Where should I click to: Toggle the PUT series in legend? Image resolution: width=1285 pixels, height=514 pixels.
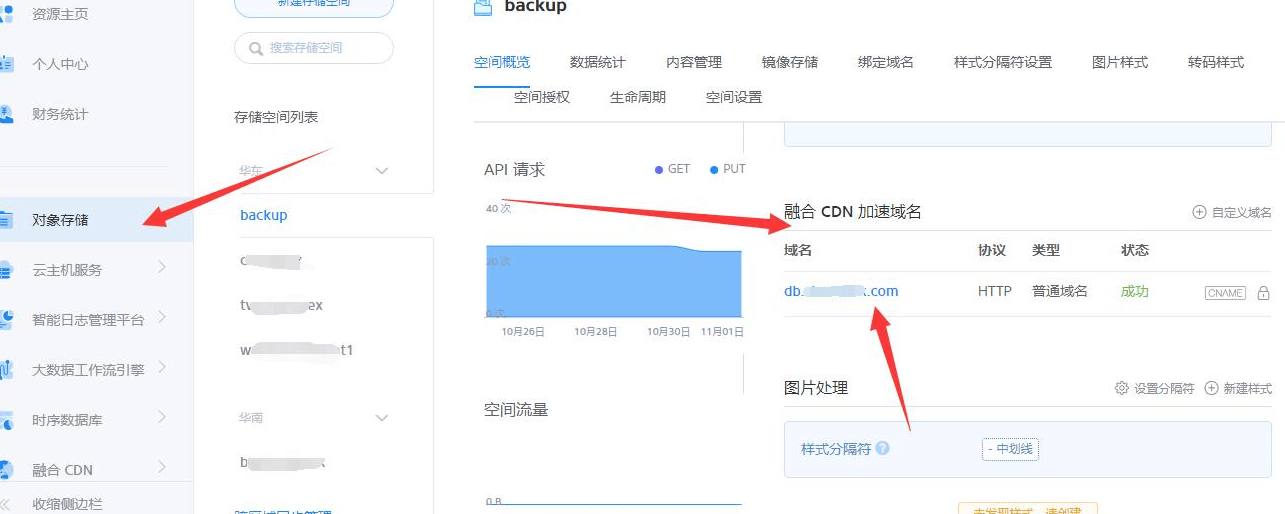point(728,169)
